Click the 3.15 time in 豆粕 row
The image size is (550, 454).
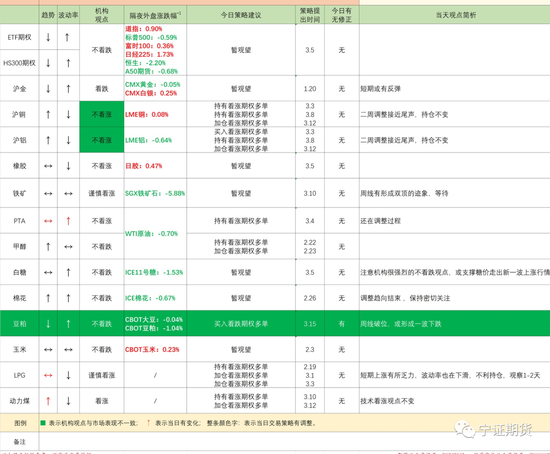tap(310, 323)
